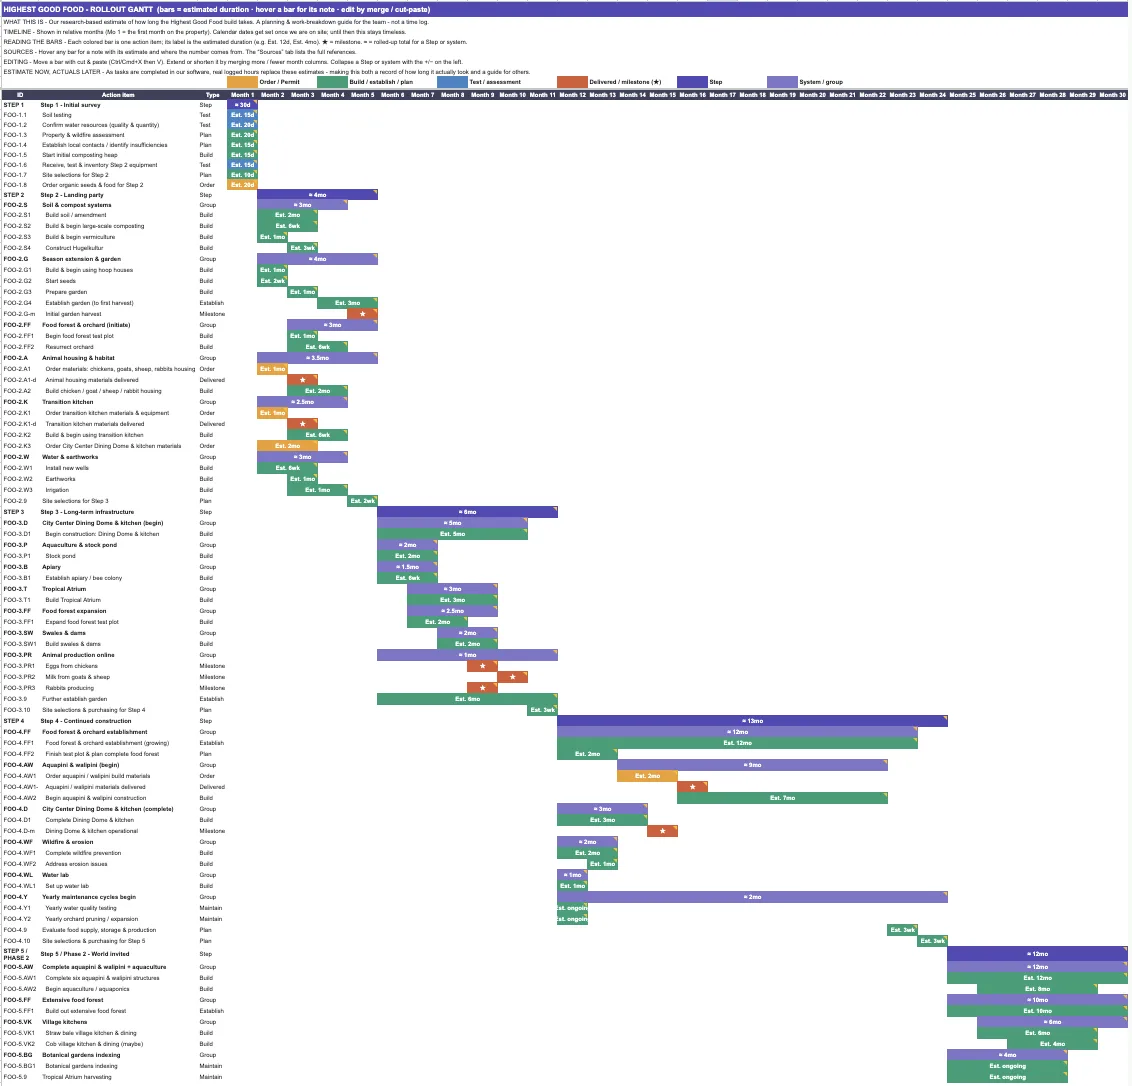The width and height of the screenshot is (1132, 1086).
Task: Select the 'Construct Hugelkultur' action item
Action: tap(74, 248)
